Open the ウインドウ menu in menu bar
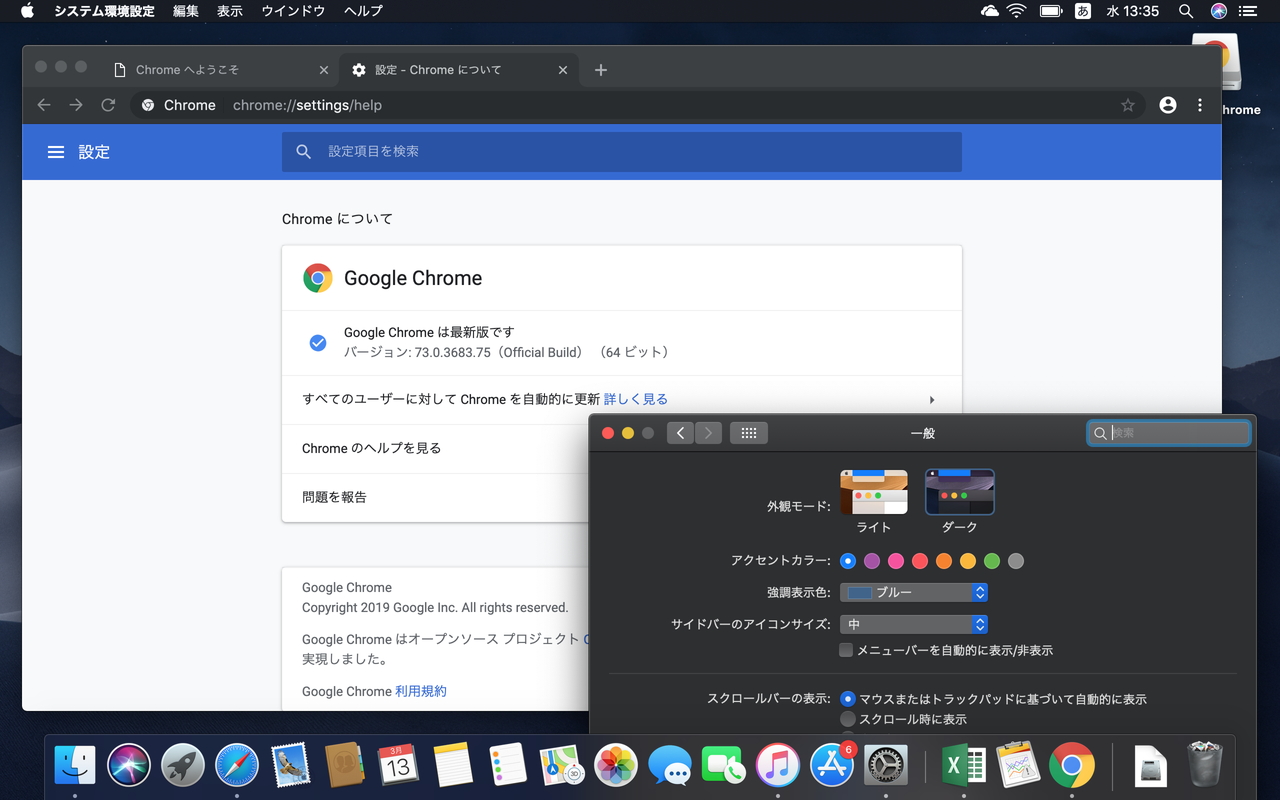The height and width of the screenshot is (800, 1280). pos(292,11)
